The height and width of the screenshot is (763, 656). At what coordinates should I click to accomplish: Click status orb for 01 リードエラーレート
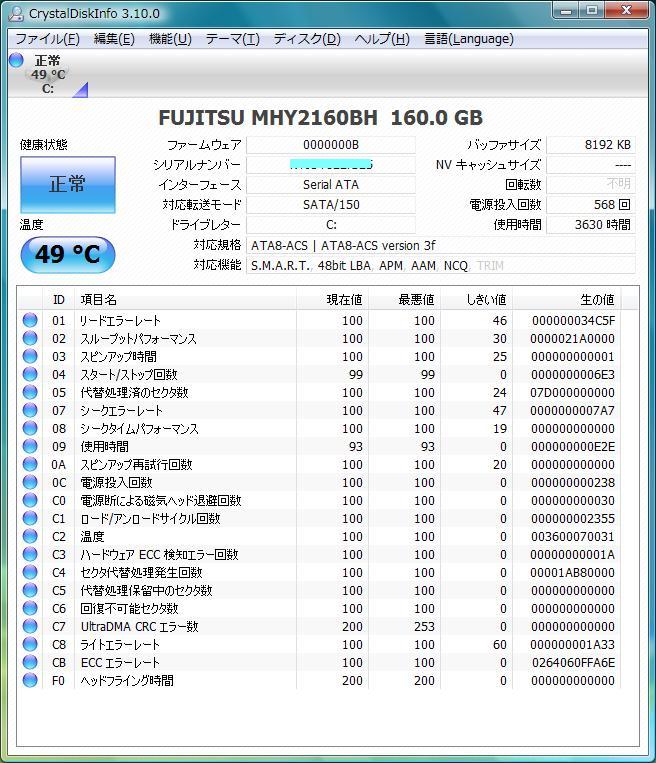(30, 320)
